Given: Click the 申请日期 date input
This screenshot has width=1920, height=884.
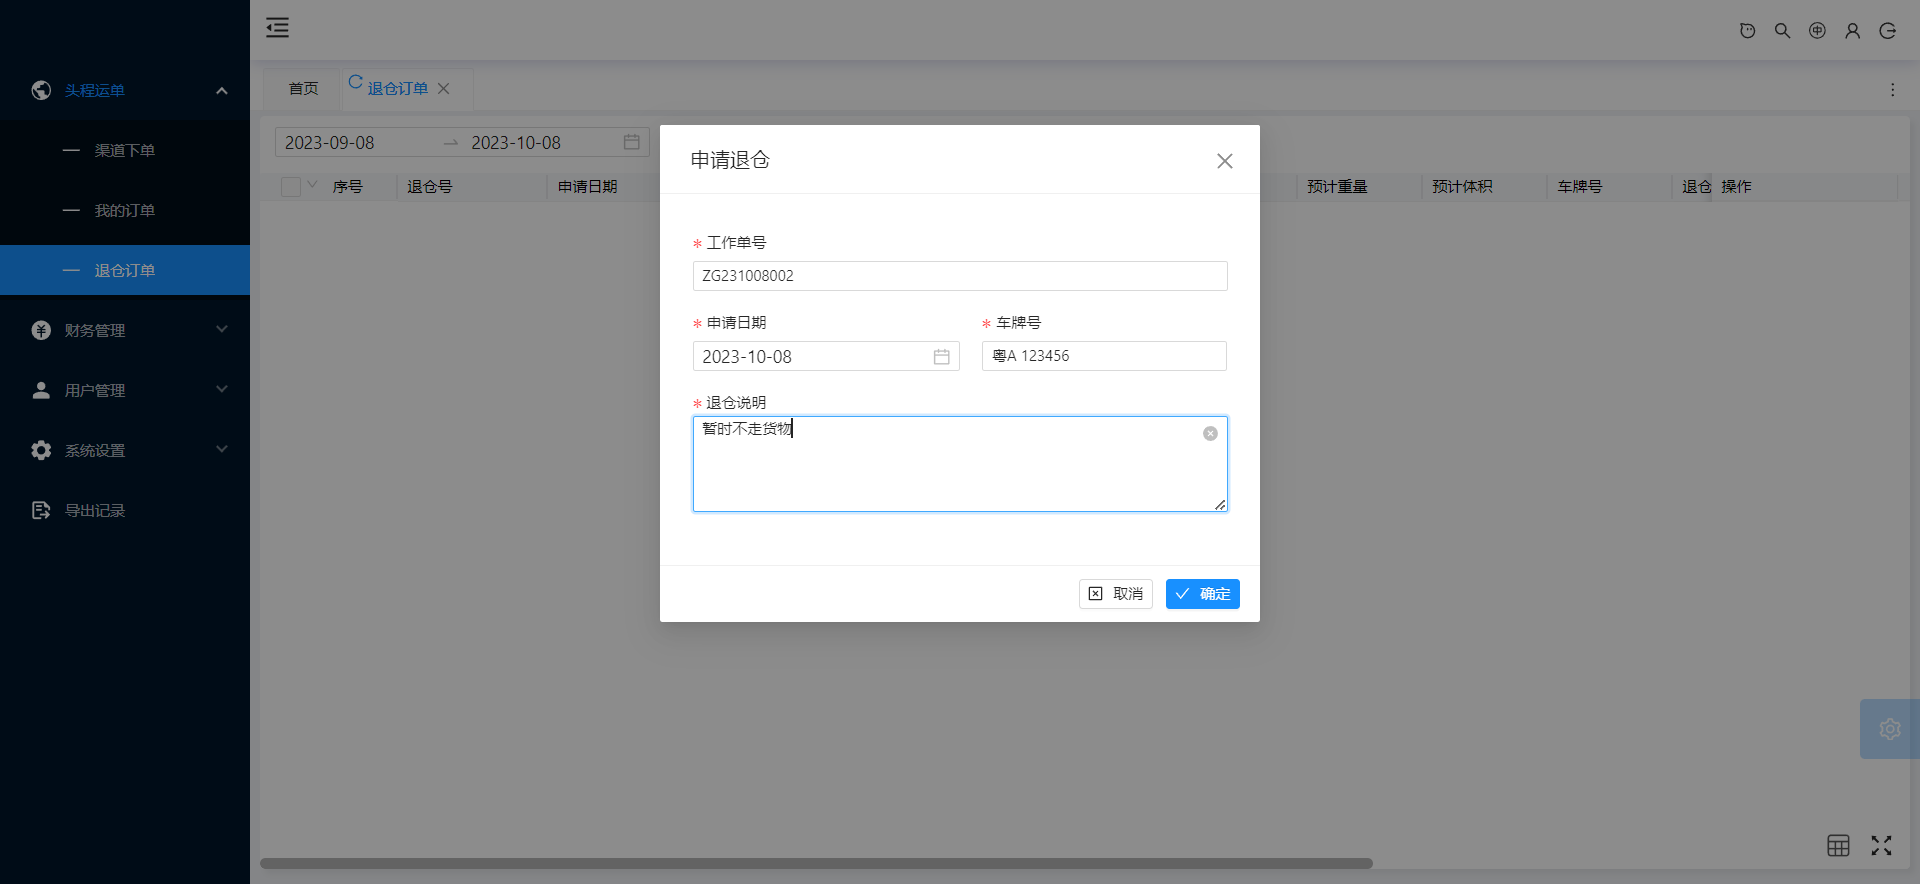Looking at the screenshot, I should (826, 356).
